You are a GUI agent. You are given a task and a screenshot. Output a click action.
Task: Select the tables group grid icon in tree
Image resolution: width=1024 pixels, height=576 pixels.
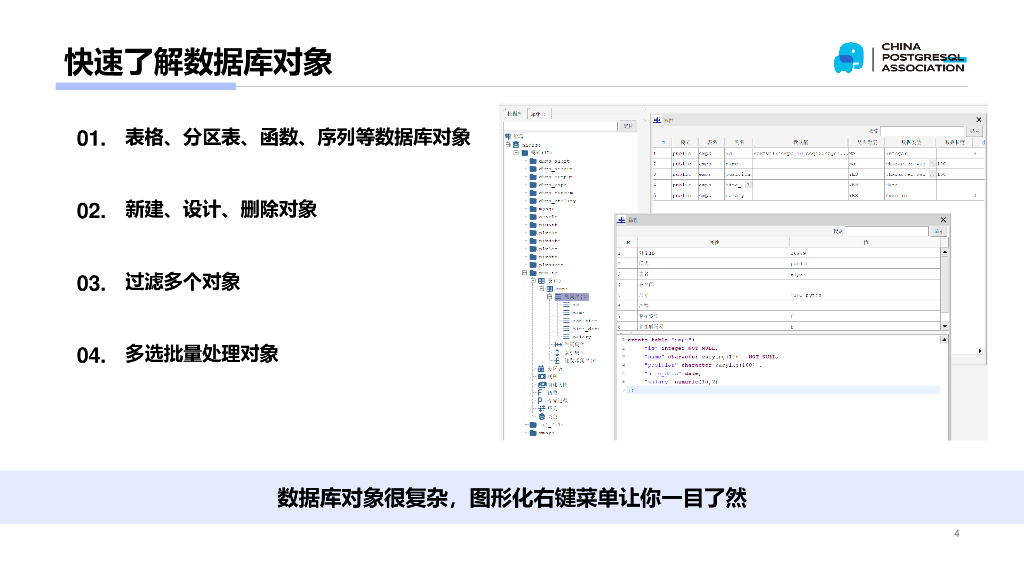pyautogui.click(x=541, y=281)
